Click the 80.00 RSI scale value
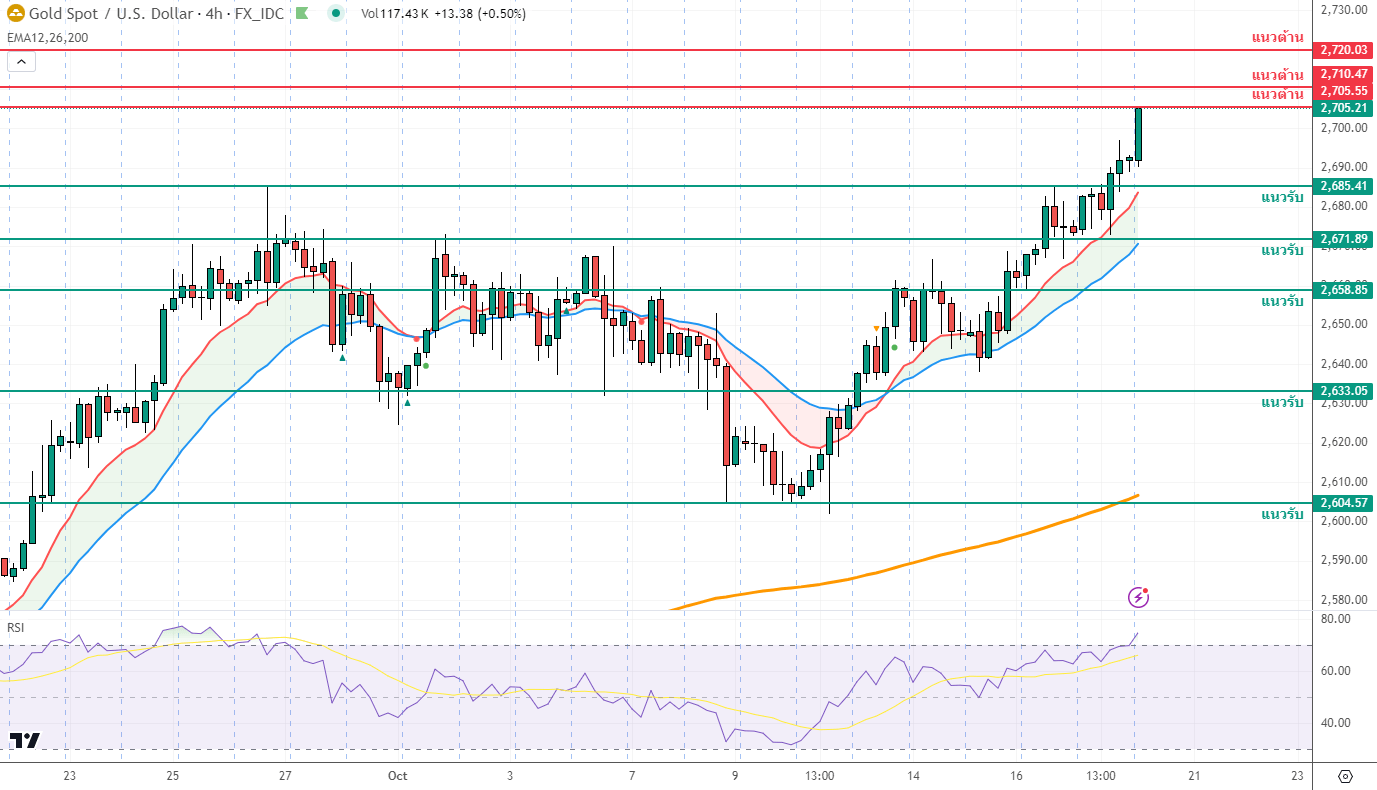Screen dimensions: 1377x790 pyautogui.click(x=1335, y=619)
